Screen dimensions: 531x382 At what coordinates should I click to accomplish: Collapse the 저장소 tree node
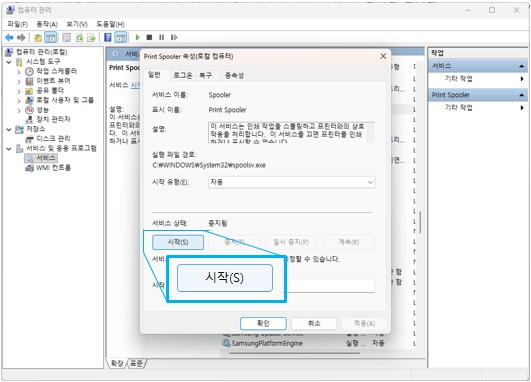tap(9, 129)
